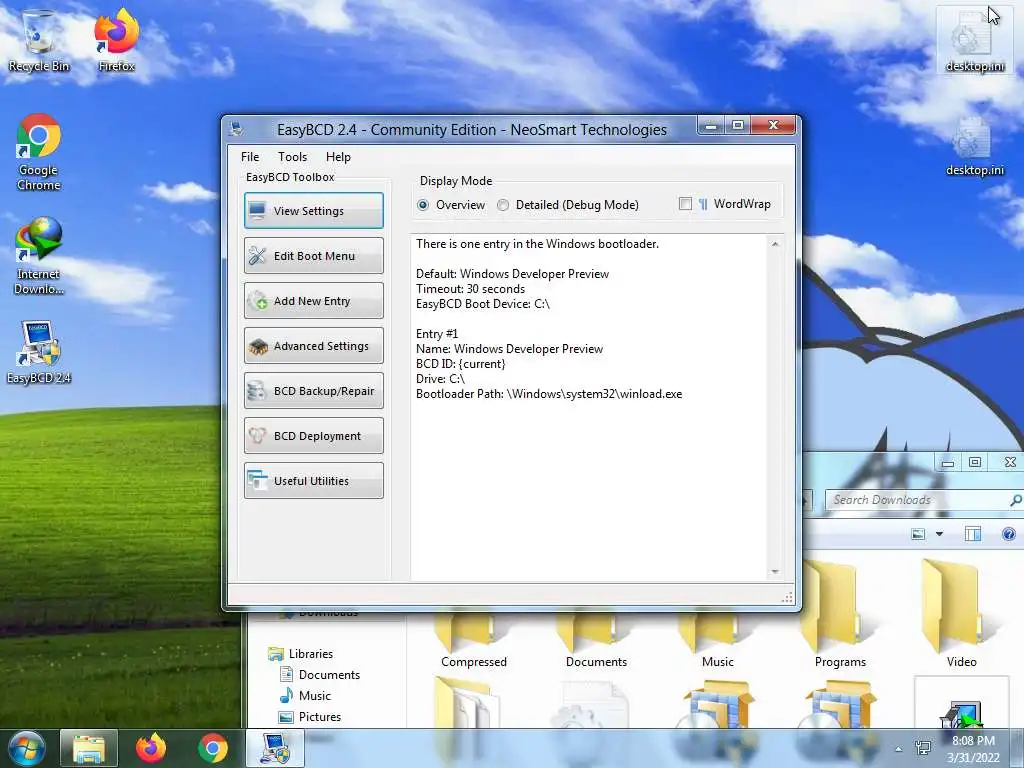Select Libraries in the Explorer navigation tree
Screen dimensions: 1024x768
[x=301, y=654]
